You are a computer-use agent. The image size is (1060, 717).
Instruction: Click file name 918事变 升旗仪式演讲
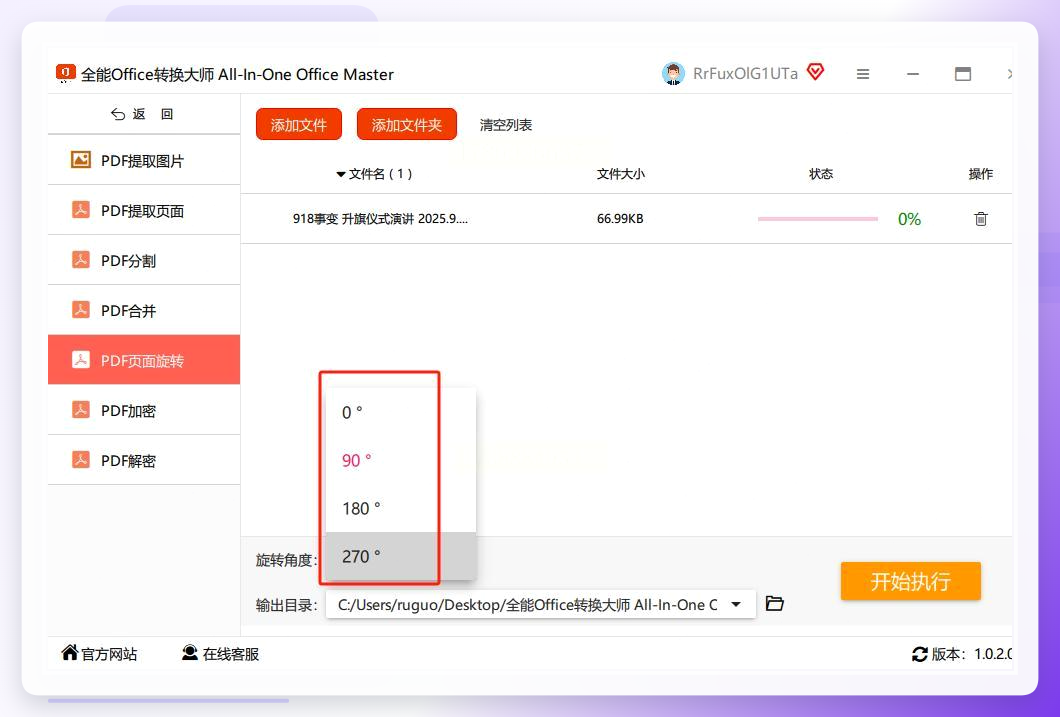[380, 219]
